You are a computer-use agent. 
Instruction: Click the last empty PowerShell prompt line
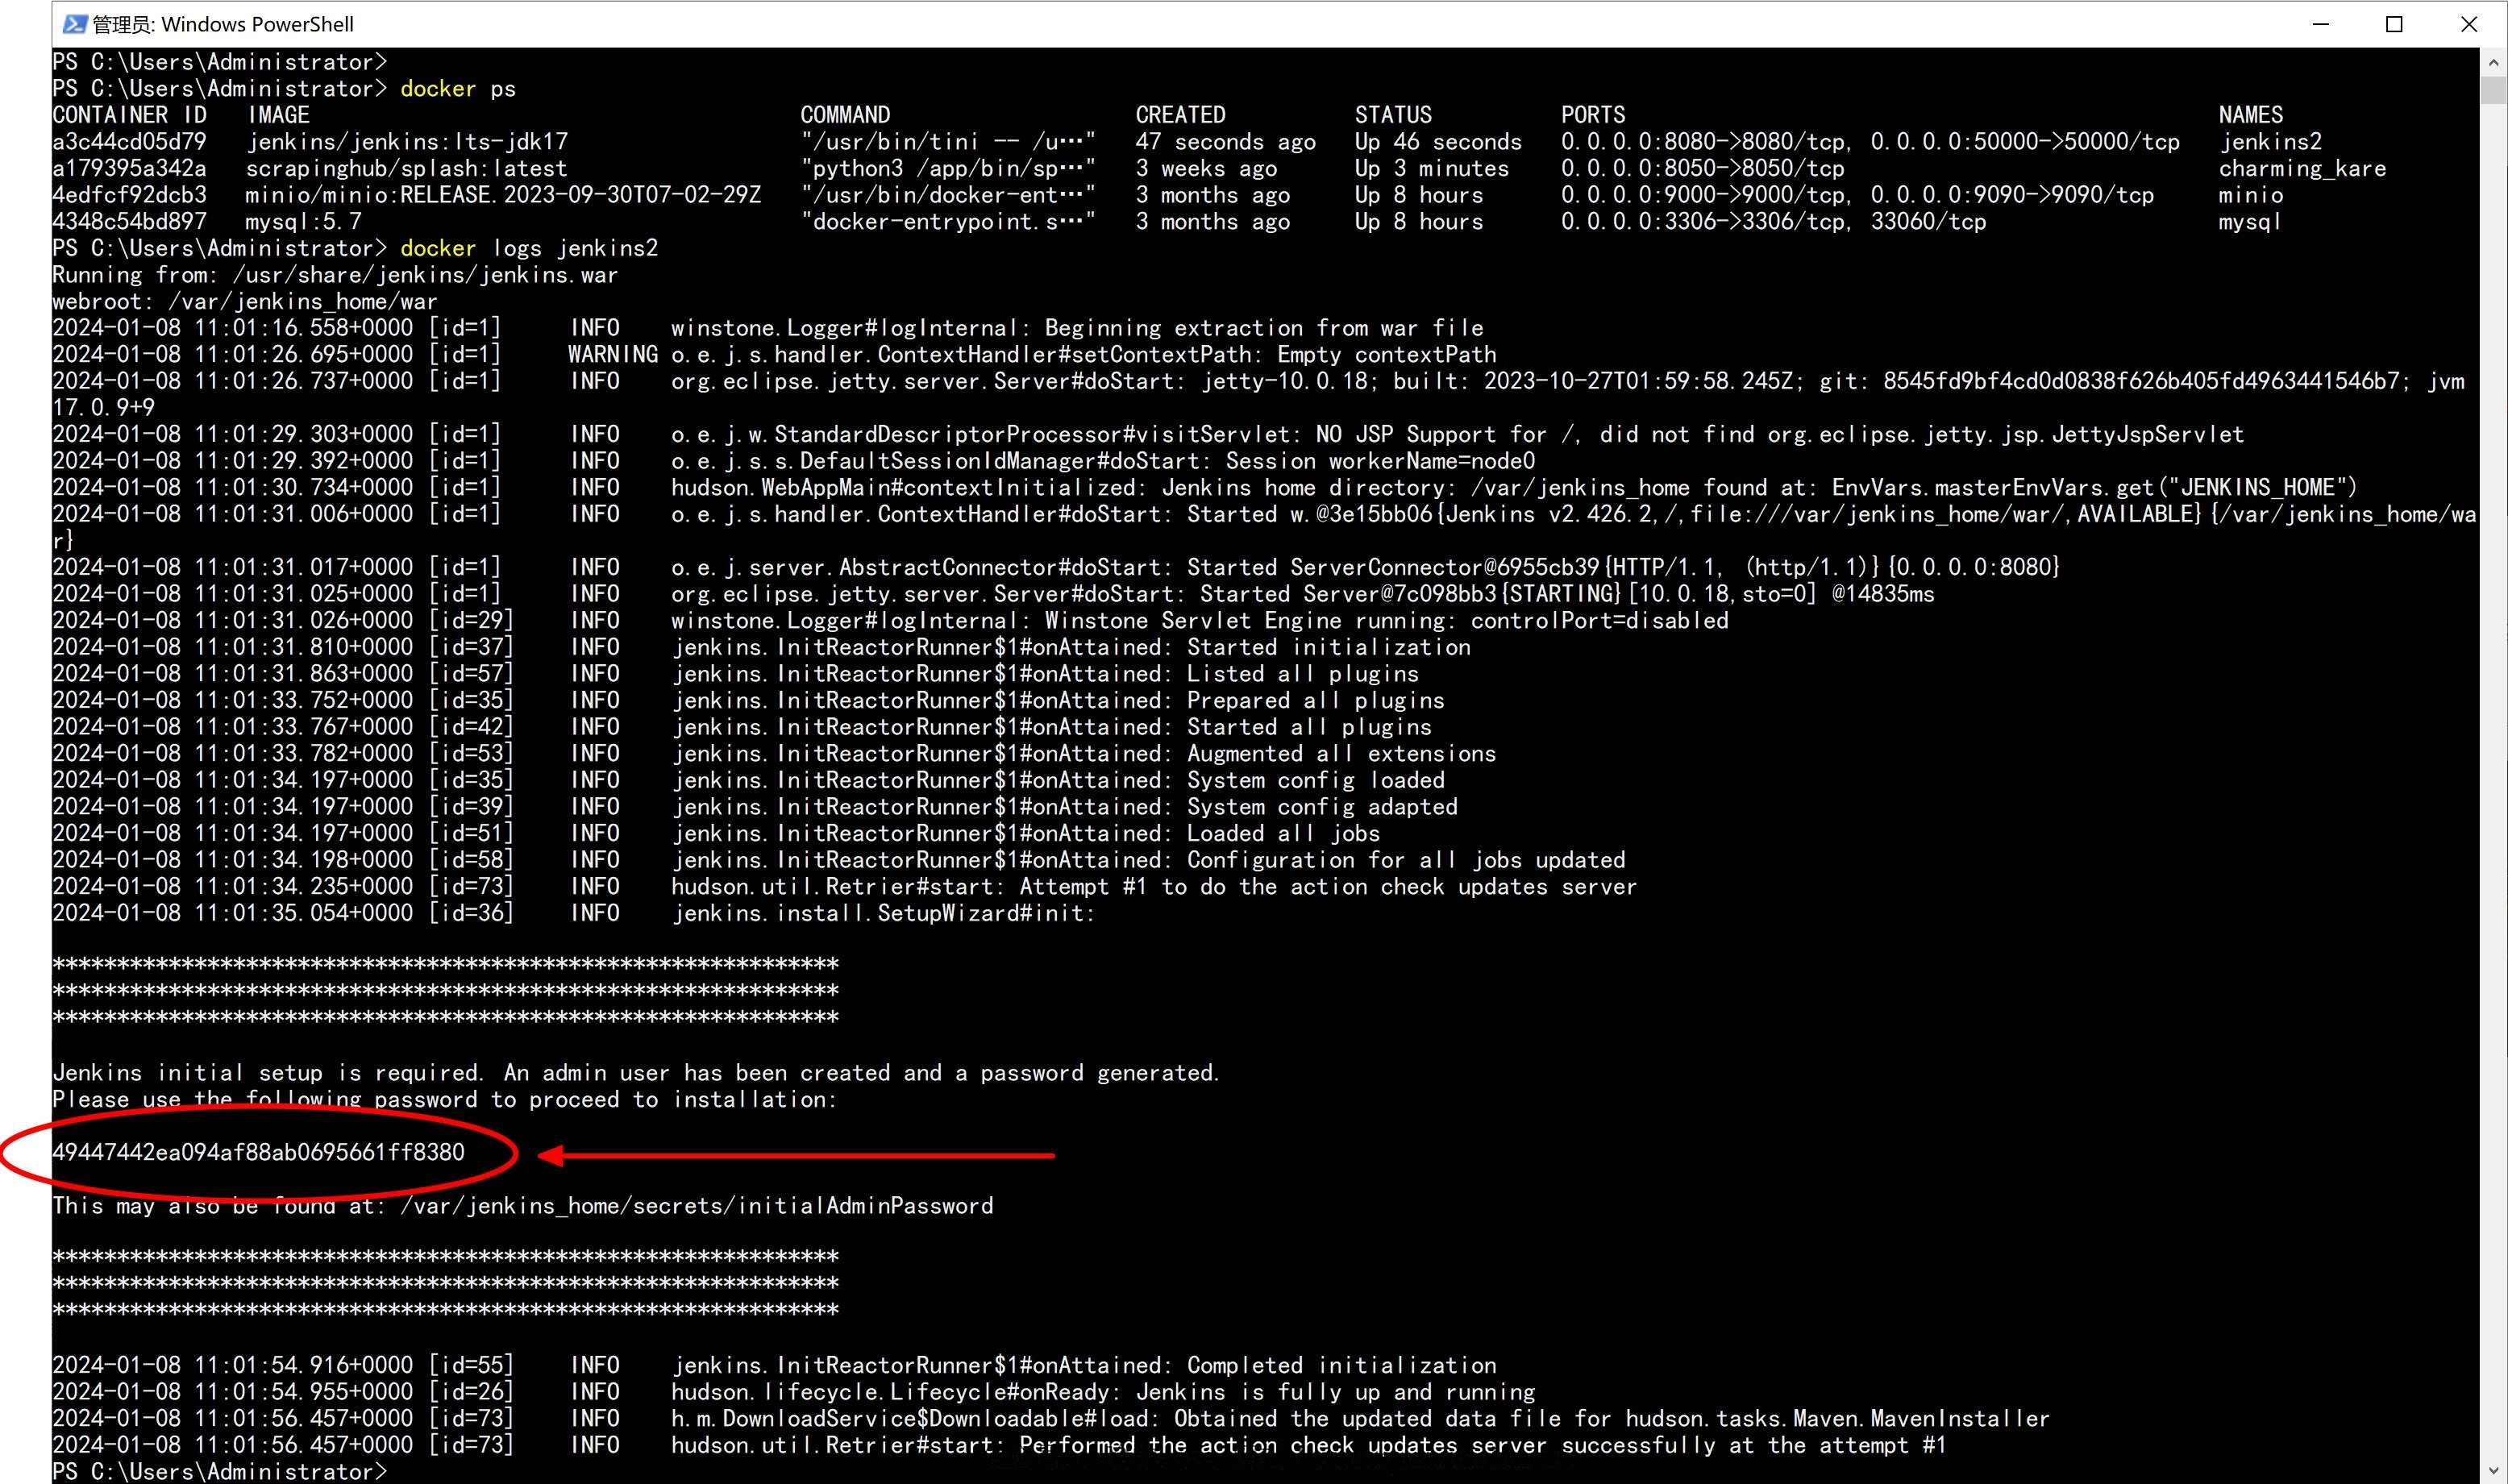tap(219, 1471)
